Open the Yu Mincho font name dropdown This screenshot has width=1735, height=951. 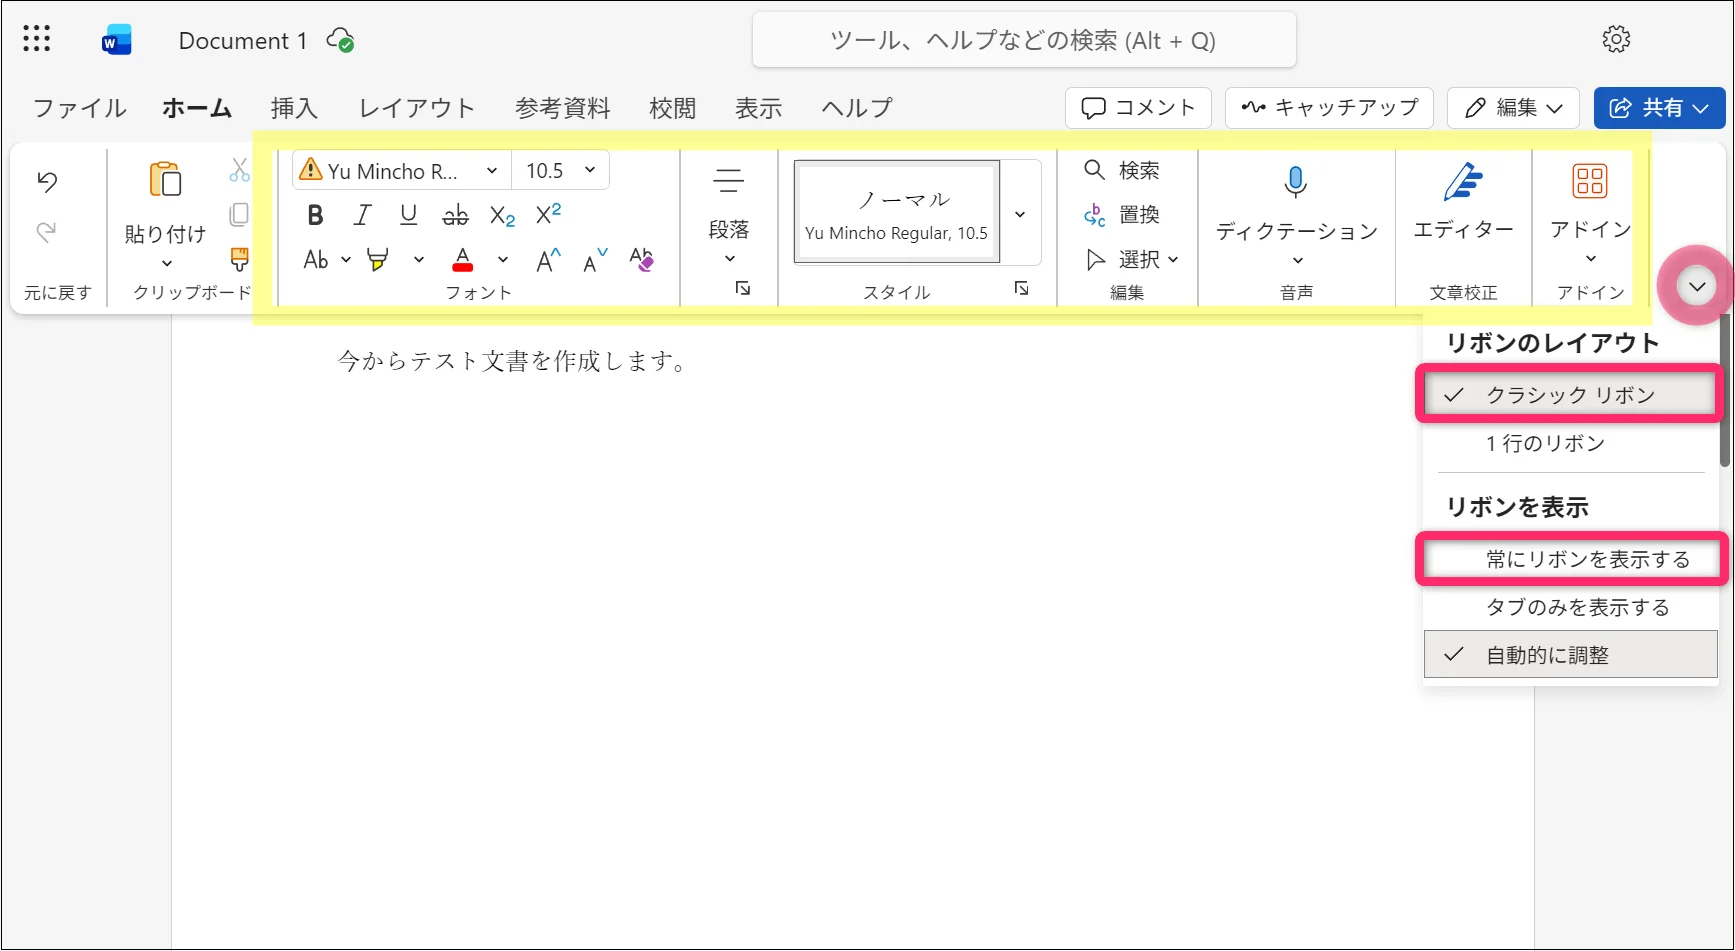tap(491, 171)
